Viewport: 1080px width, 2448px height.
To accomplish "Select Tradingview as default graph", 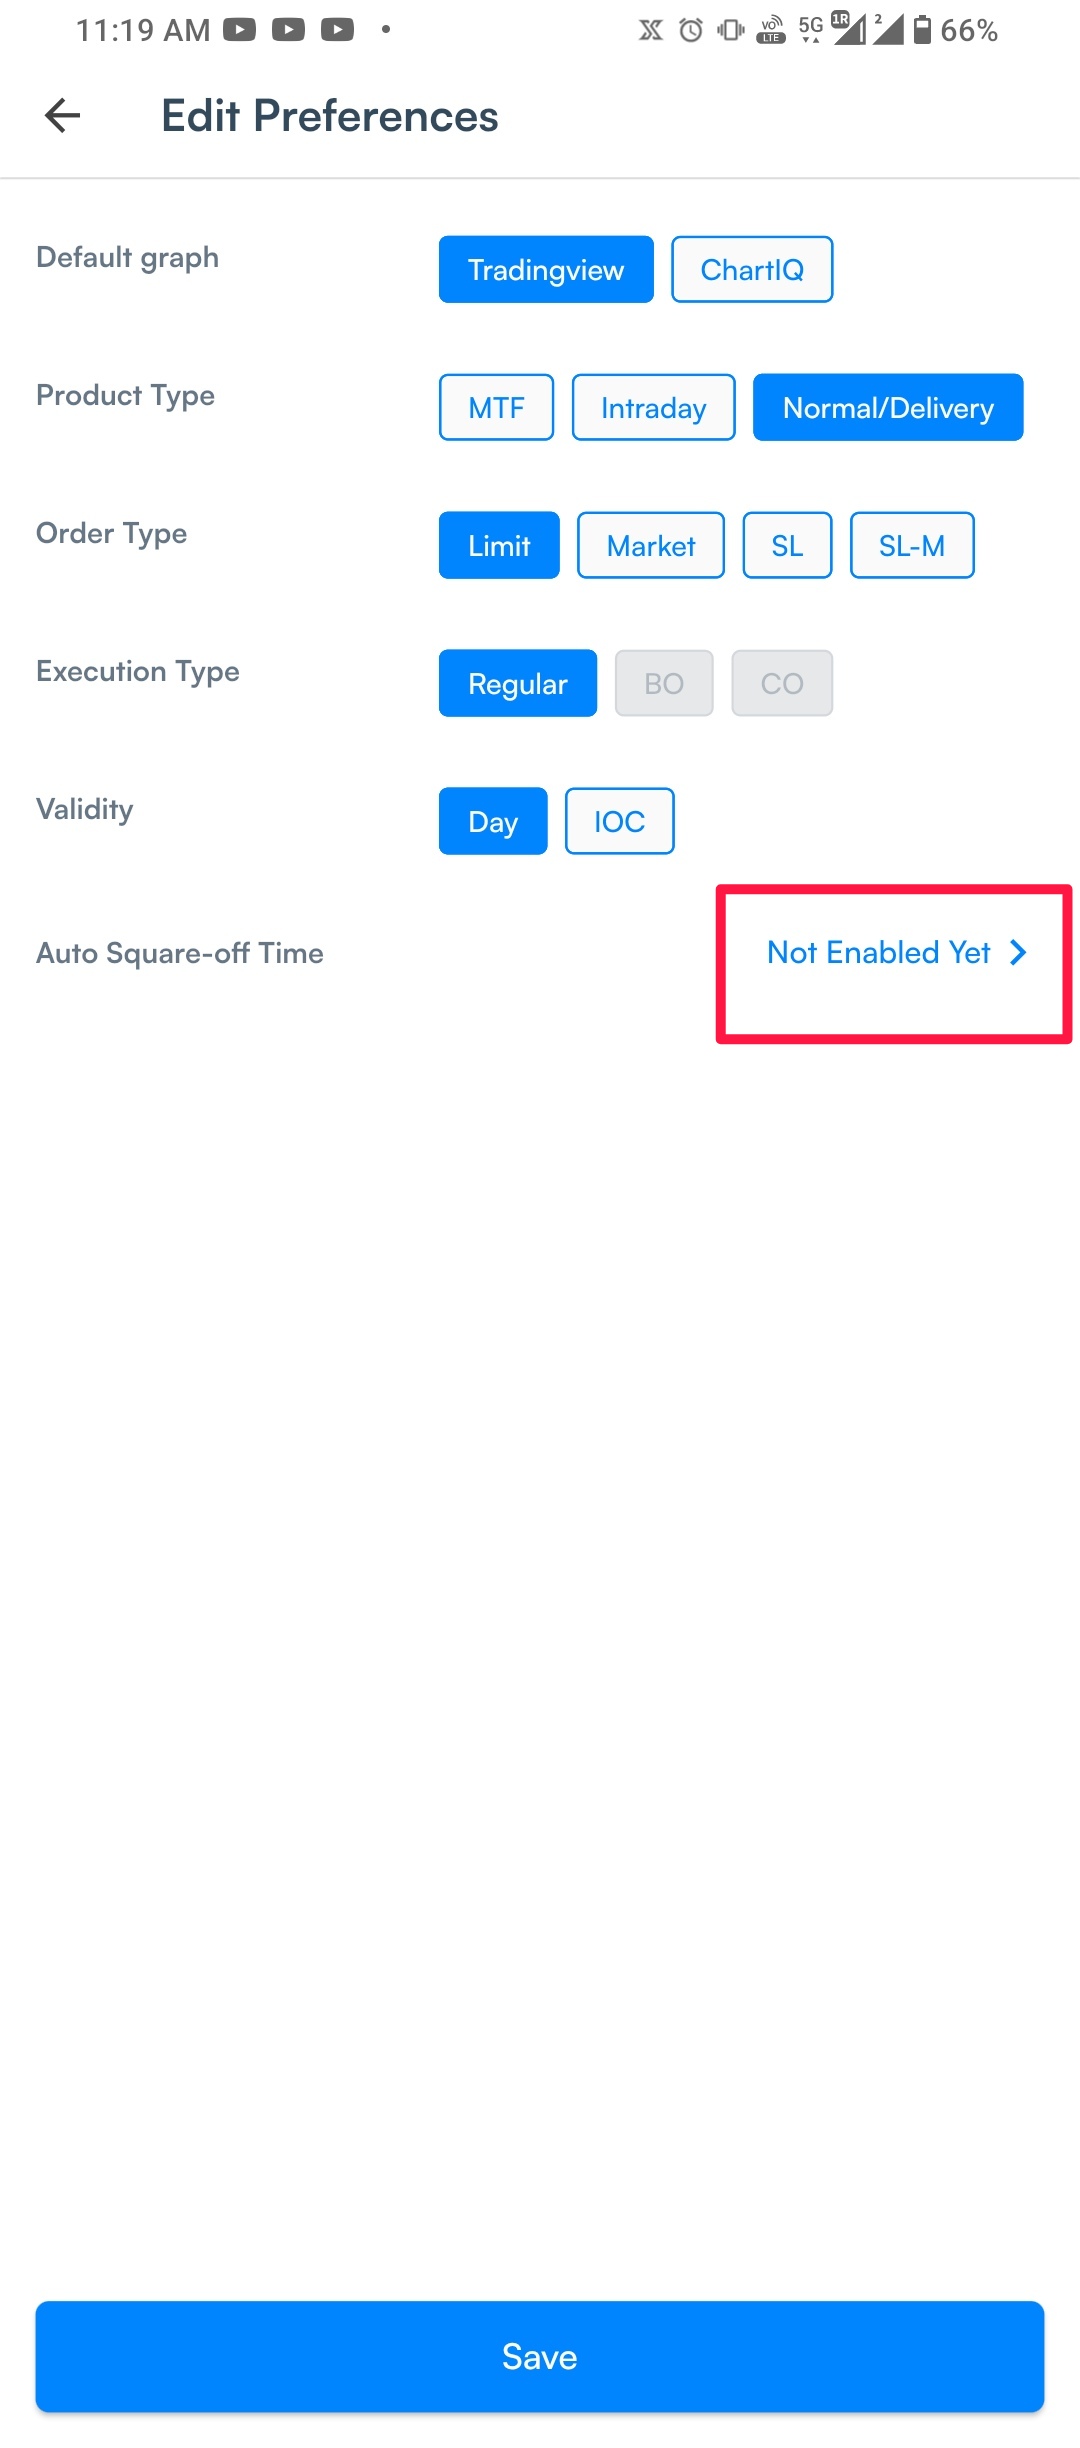I will [546, 269].
